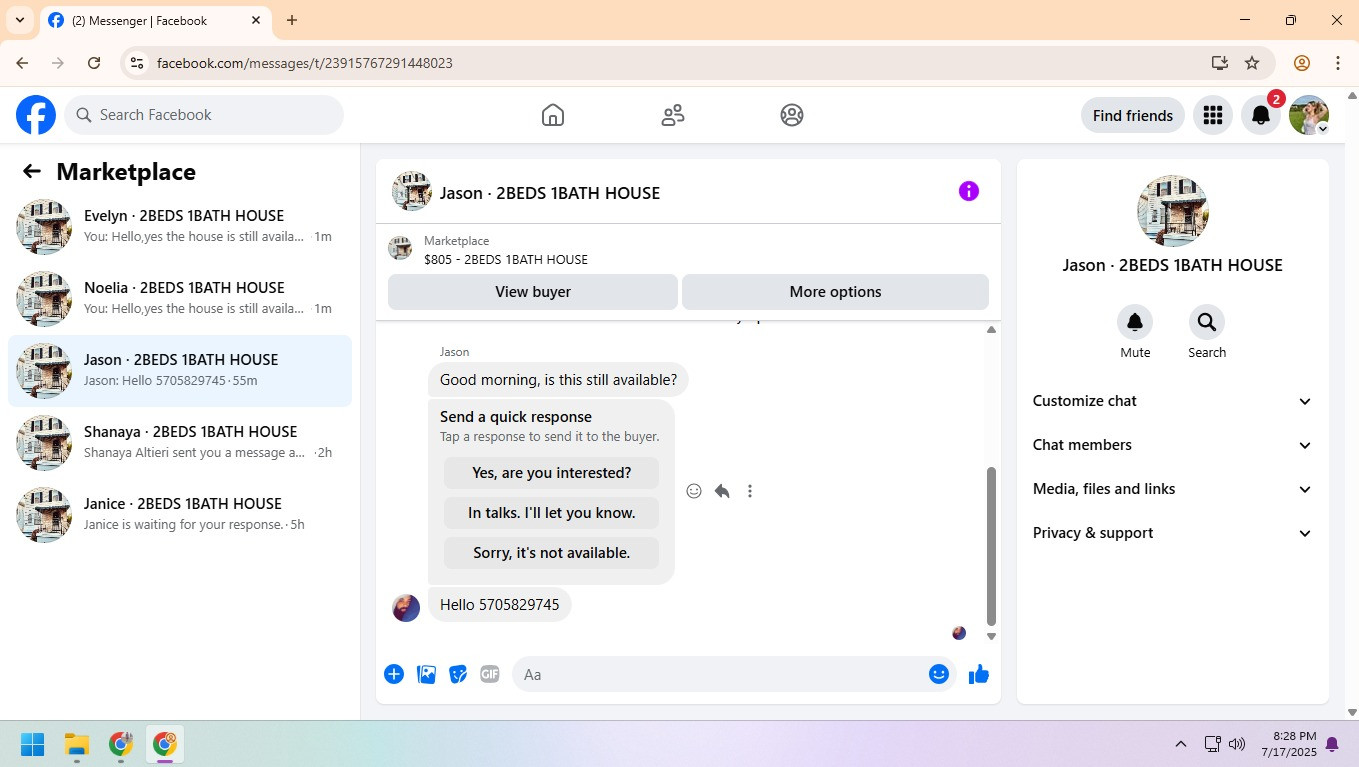
Task: Open the account profile picture menu
Action: coord(1309,115)
